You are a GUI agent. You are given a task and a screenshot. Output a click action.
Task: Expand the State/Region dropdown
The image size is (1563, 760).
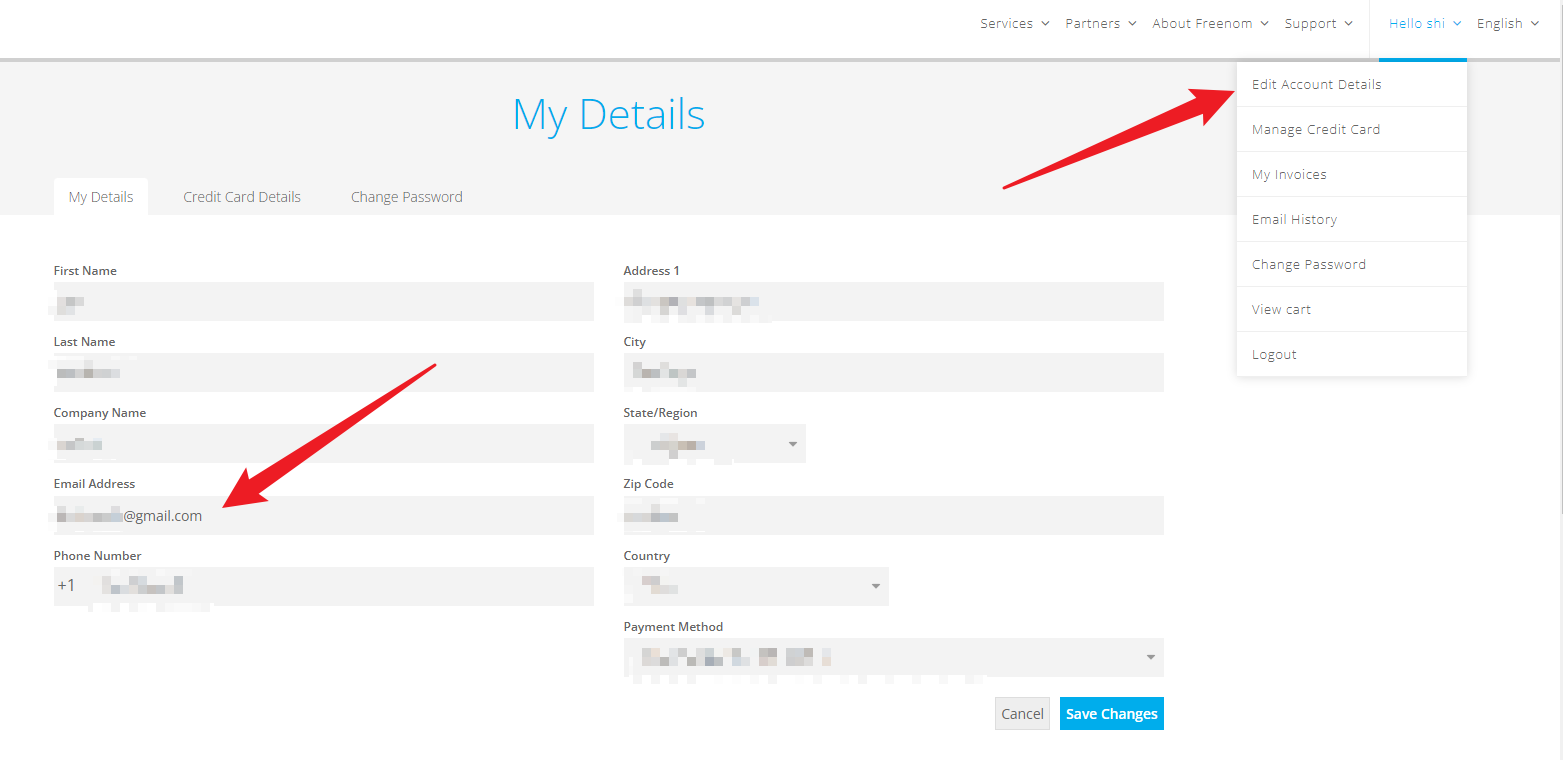[x=714, y=444]
